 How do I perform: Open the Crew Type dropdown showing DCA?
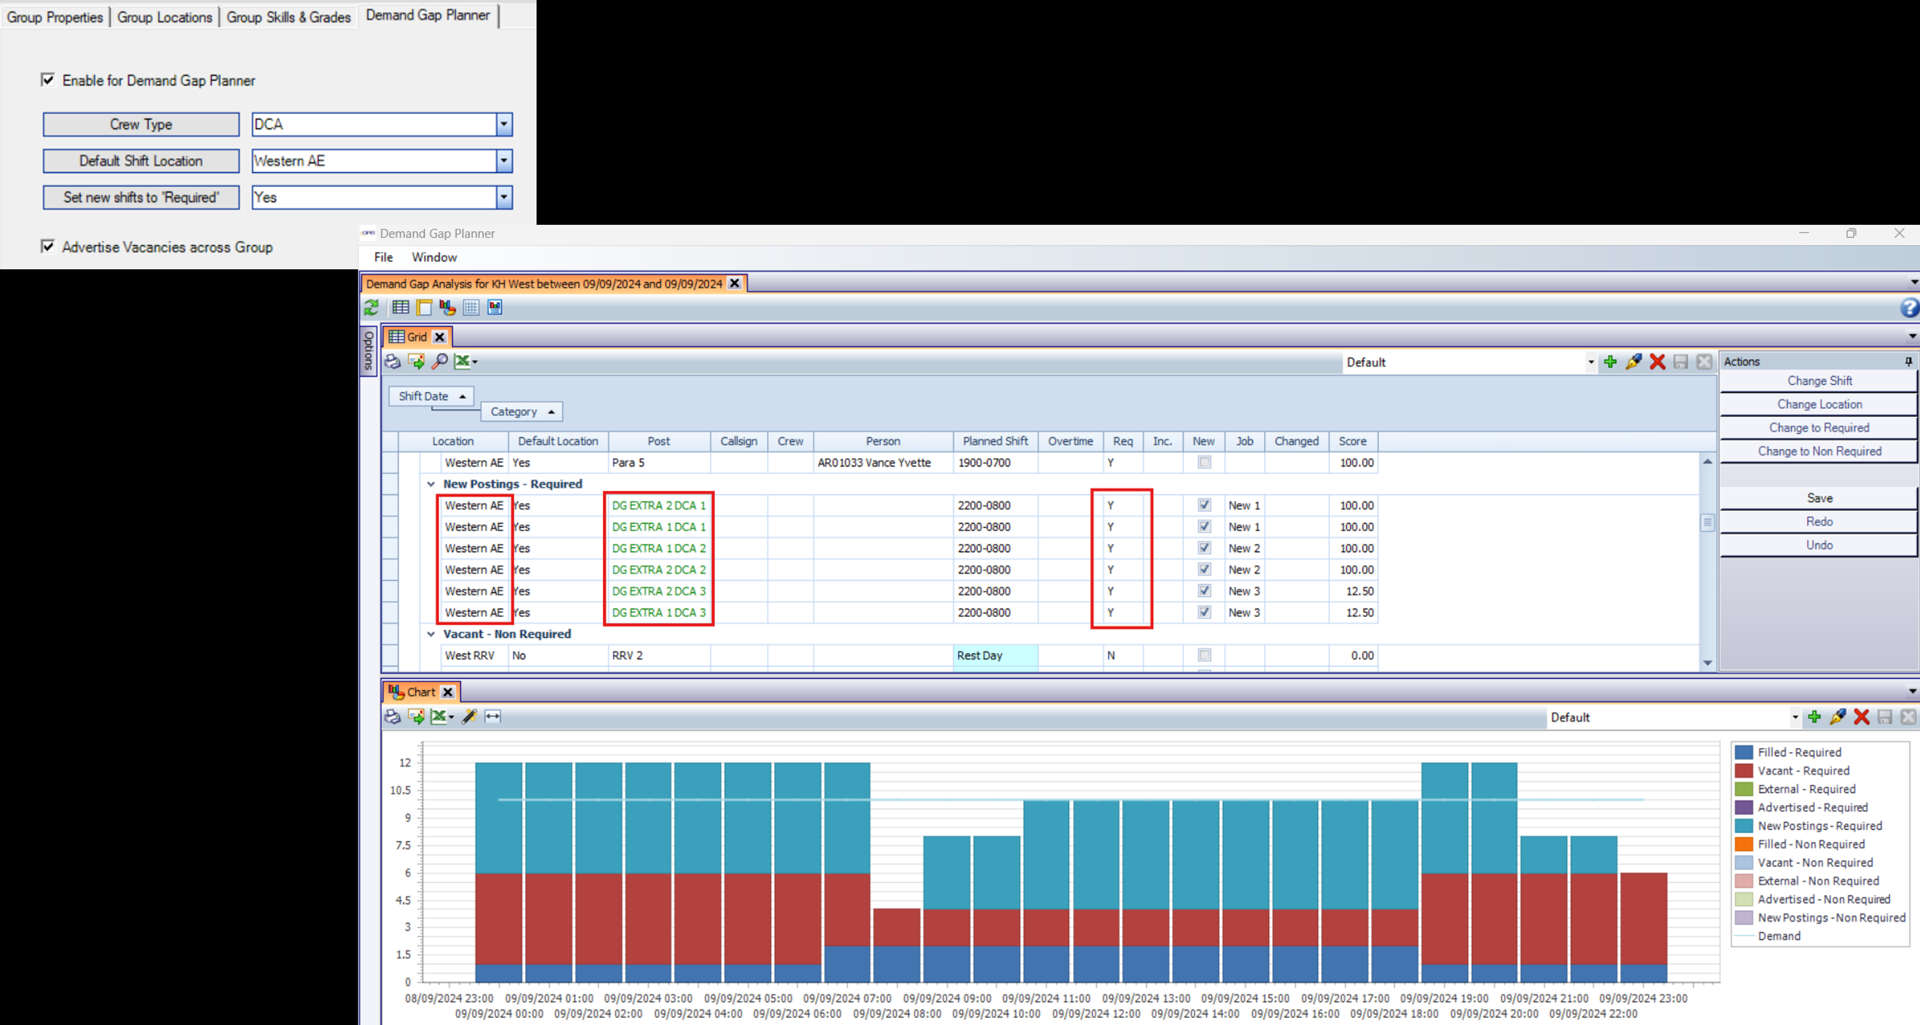504,124
